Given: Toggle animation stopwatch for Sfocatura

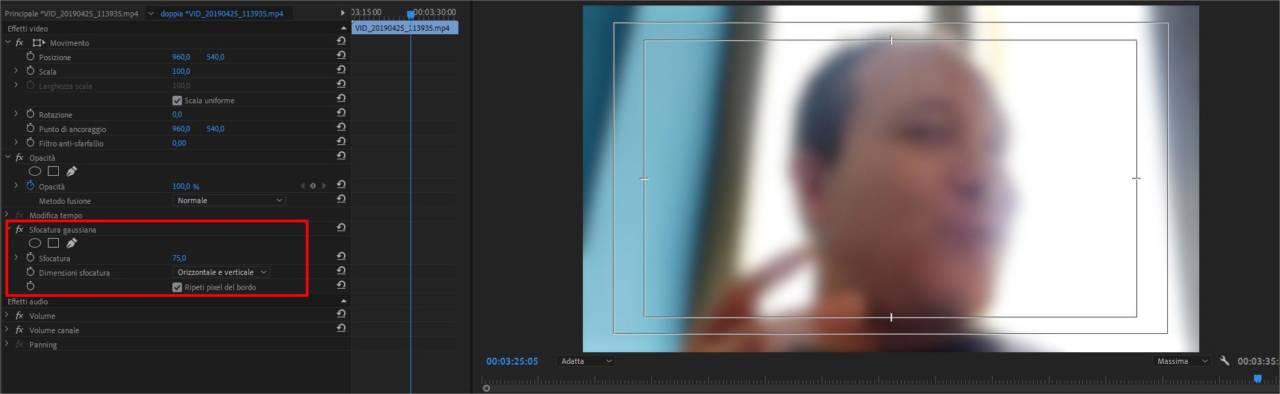Looking at the screenshot, I should click(30, 258).
